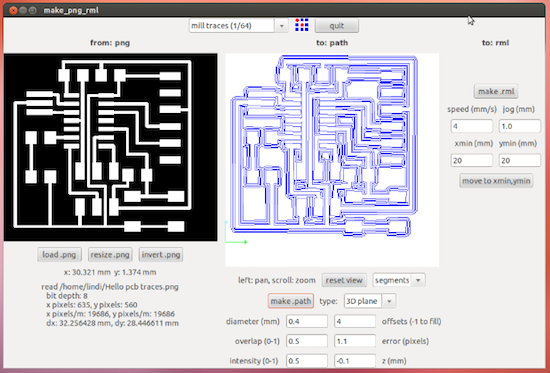Focus the jog (mm) field
The width and height of the screenshot is (550, 373).
pyautogui.click(x=519, y=126)
